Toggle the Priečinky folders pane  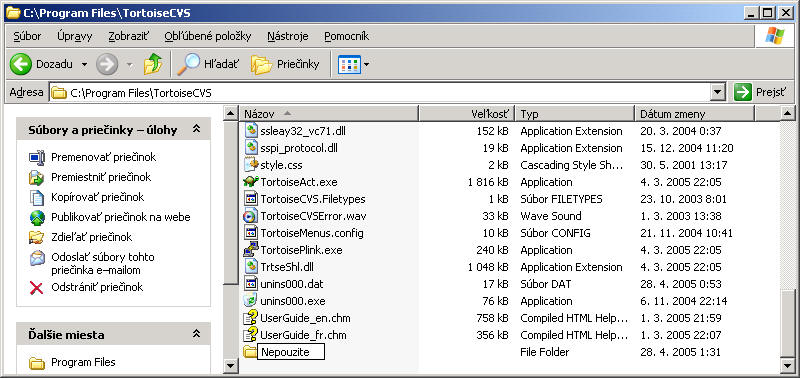tap(285, 64)
